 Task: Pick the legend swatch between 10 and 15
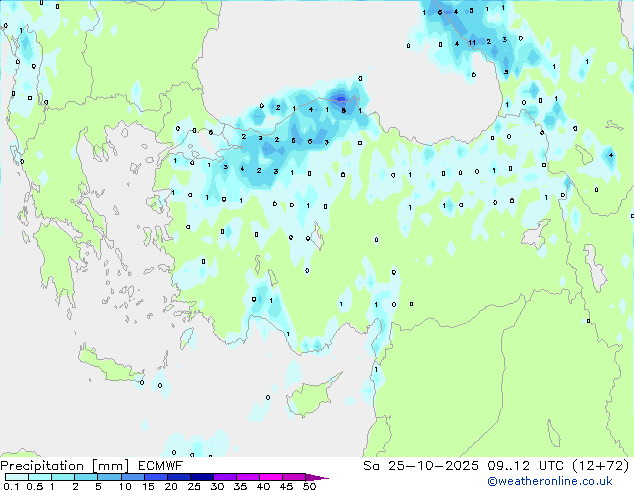coord(132,477)
